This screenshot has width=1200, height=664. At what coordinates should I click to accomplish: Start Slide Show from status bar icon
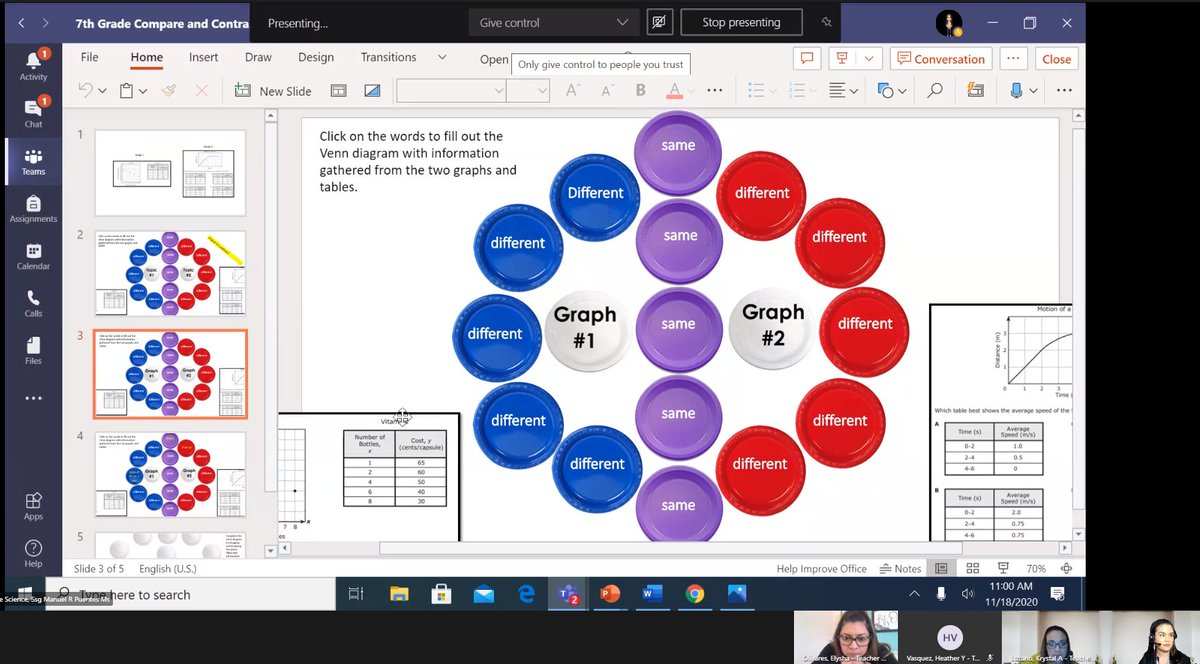1003,569
